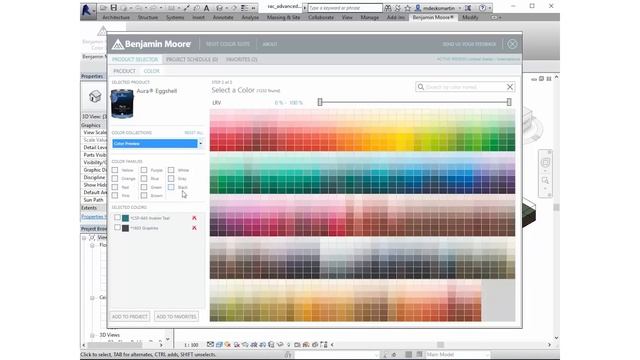The height and width of the screenshot is (360, 640).
Task: Switch to the Project Schedule (0) tab
Action: (x=192, y=60)
